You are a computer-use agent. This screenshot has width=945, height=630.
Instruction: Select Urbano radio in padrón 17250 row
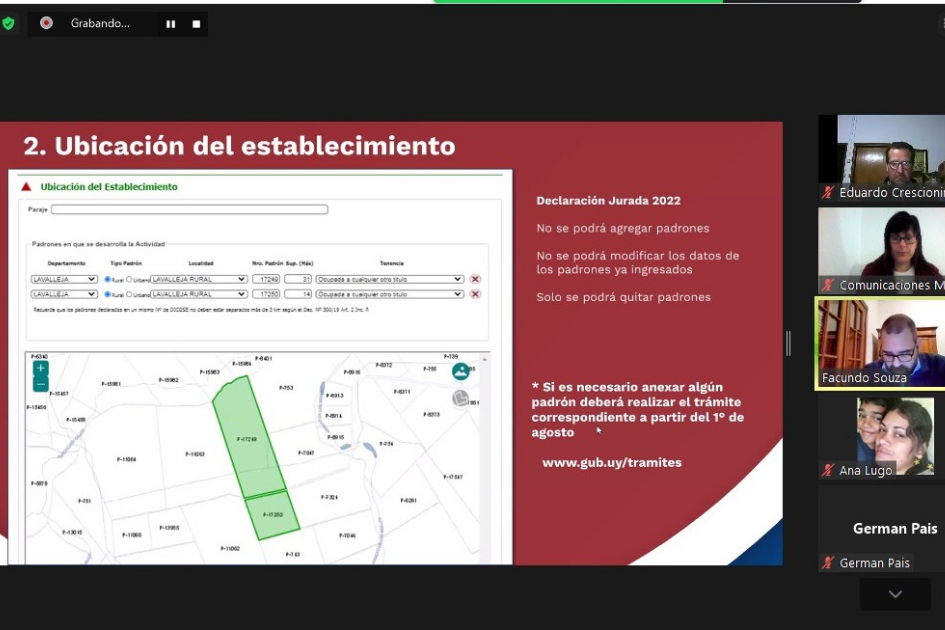click(x=129, y=294)
